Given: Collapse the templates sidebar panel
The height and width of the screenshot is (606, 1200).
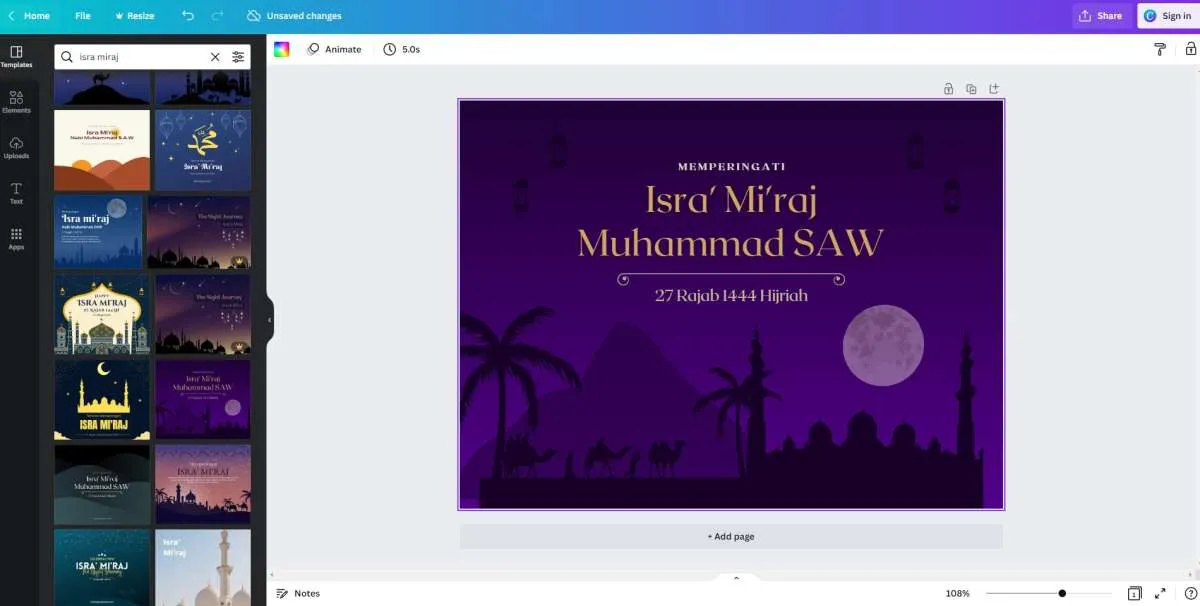Looking at the screenshot, I should click(x=268, y=320).
